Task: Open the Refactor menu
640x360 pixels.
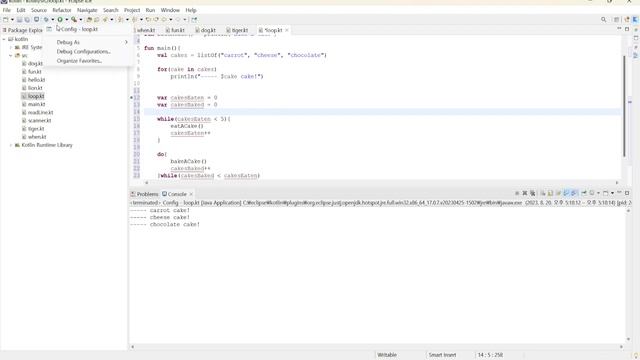Action: [x=62, y=10]
